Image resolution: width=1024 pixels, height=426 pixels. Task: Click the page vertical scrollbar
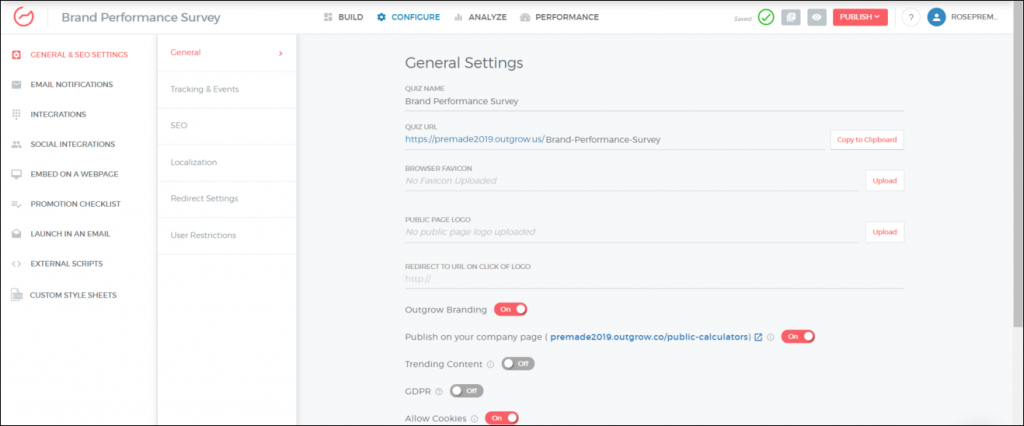1017,180
